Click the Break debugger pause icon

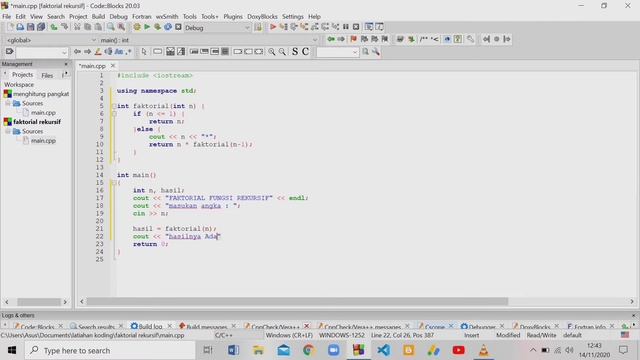tap(346, 27)
